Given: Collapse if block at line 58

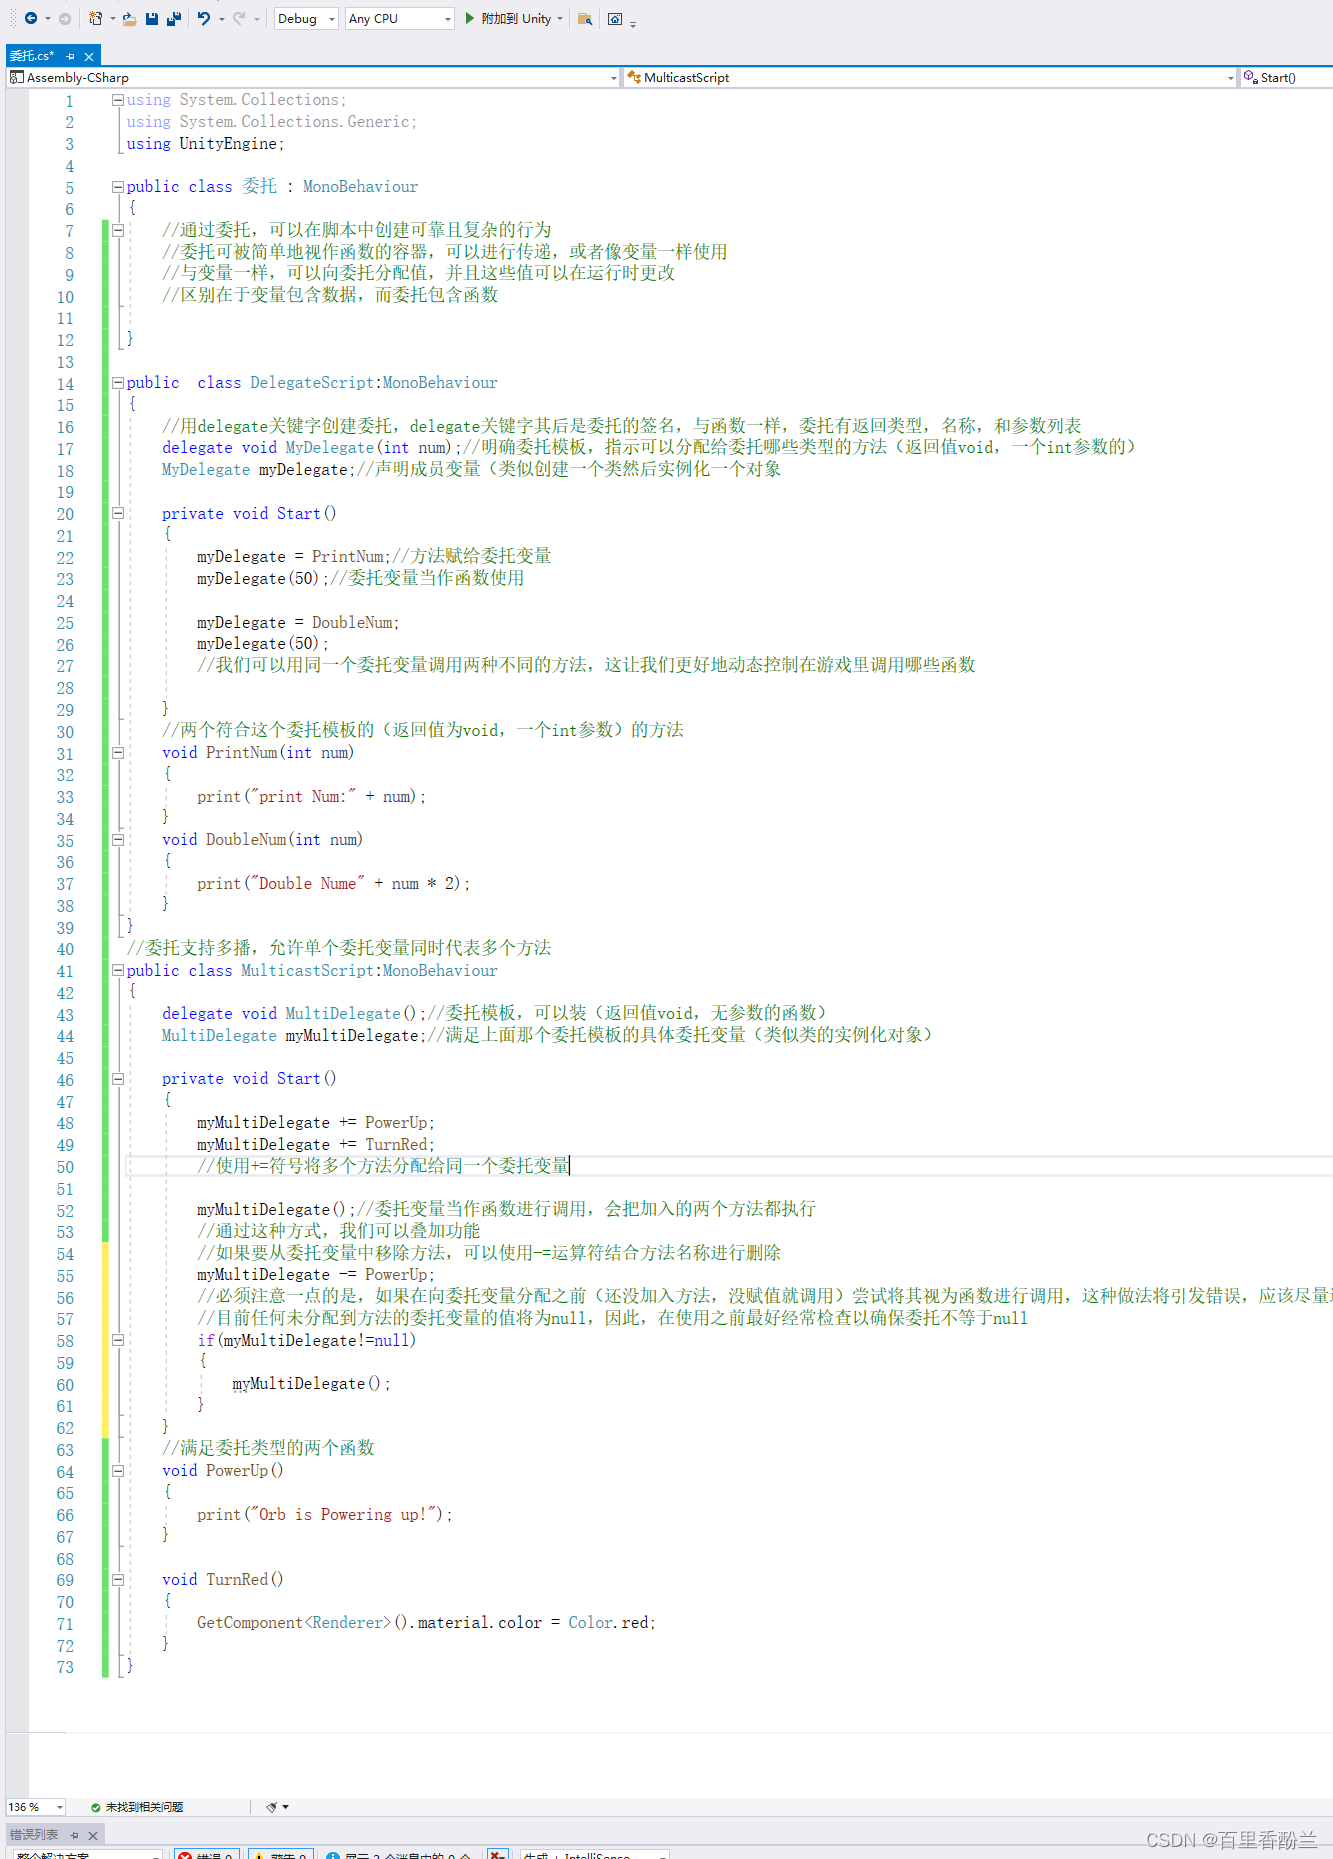Looking at the screenshot, I should (x=118, y=1340).
